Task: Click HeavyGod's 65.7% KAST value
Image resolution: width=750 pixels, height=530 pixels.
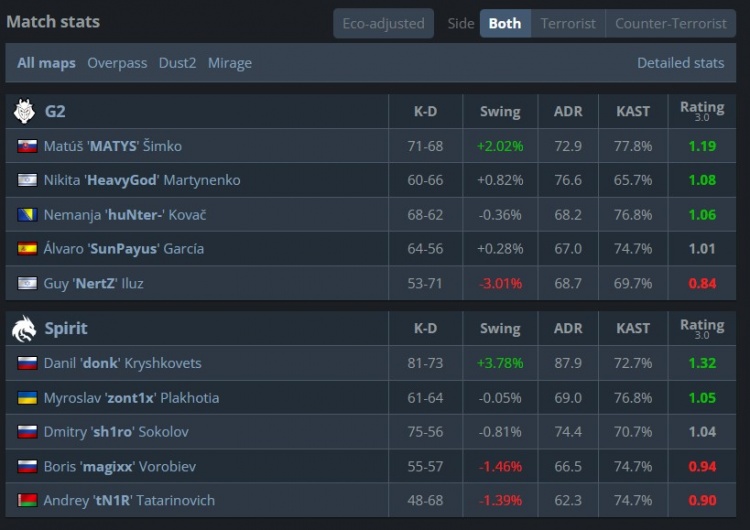Action: pos(633,180)
